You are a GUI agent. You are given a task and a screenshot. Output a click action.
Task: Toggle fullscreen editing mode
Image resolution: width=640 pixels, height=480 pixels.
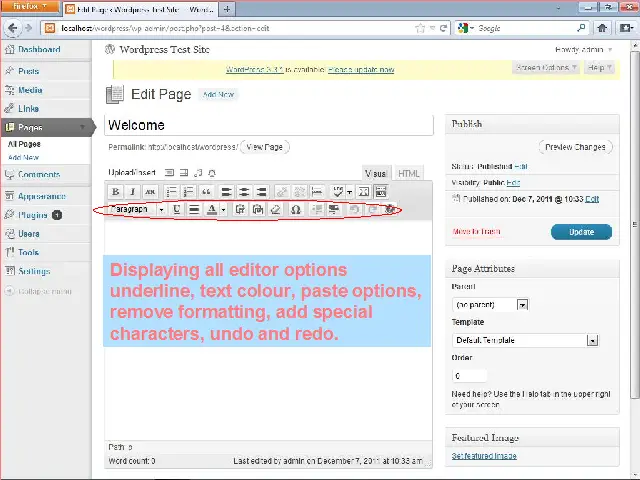point(364,191)
